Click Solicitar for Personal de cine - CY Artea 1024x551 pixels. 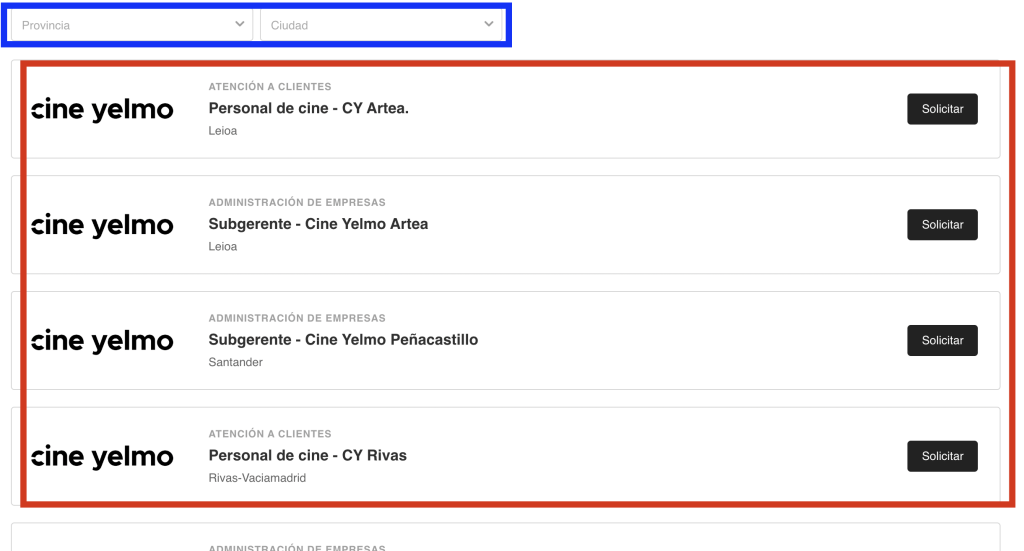click(x=942, y=109)
